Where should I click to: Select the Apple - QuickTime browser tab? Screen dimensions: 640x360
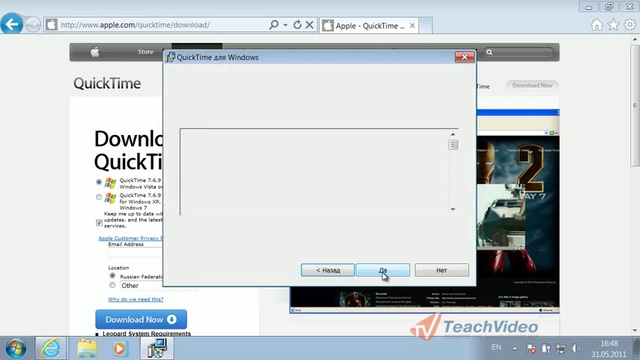[369, 26]
